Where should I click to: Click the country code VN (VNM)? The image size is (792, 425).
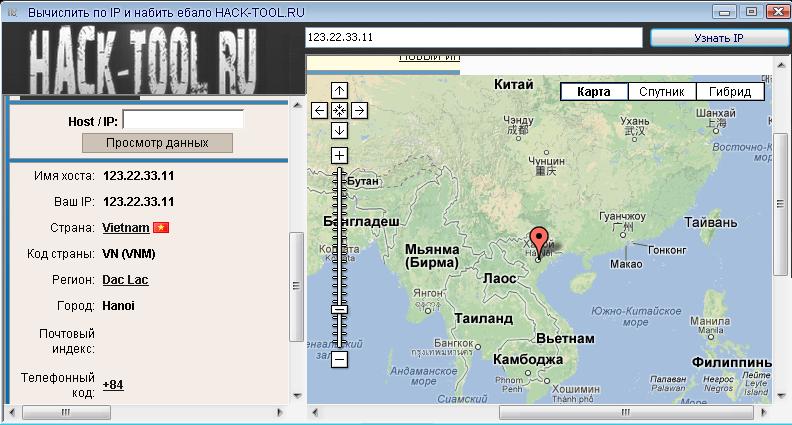click(x=129, y=254)
